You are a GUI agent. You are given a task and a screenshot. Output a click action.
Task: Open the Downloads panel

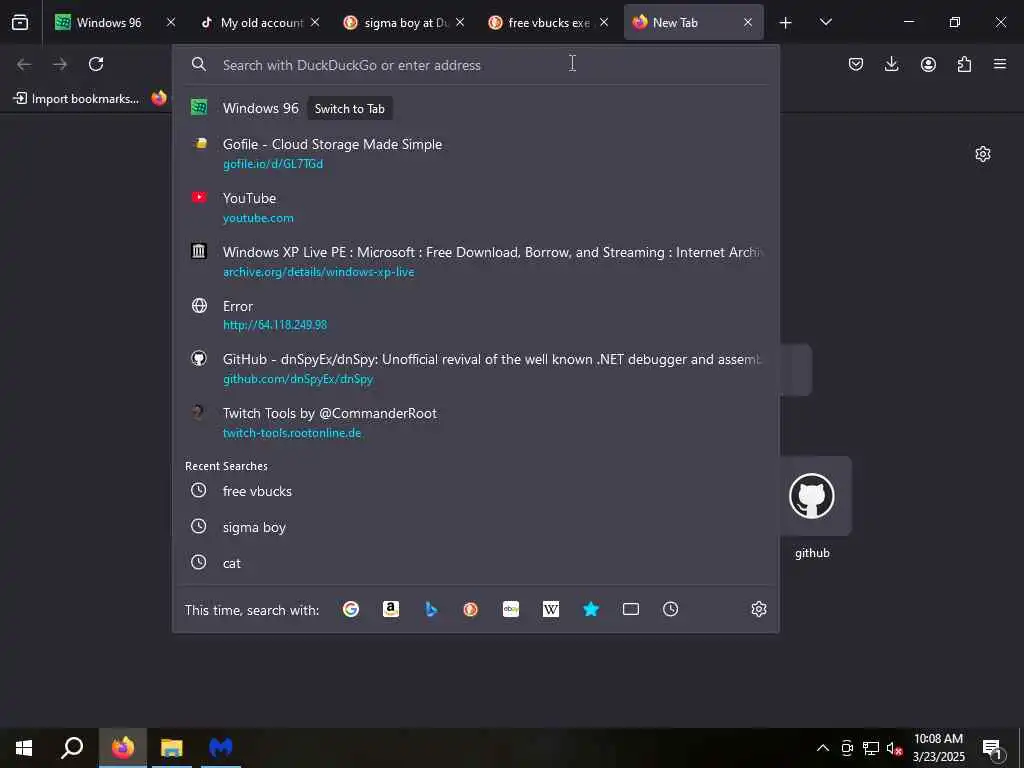point(891,64)
